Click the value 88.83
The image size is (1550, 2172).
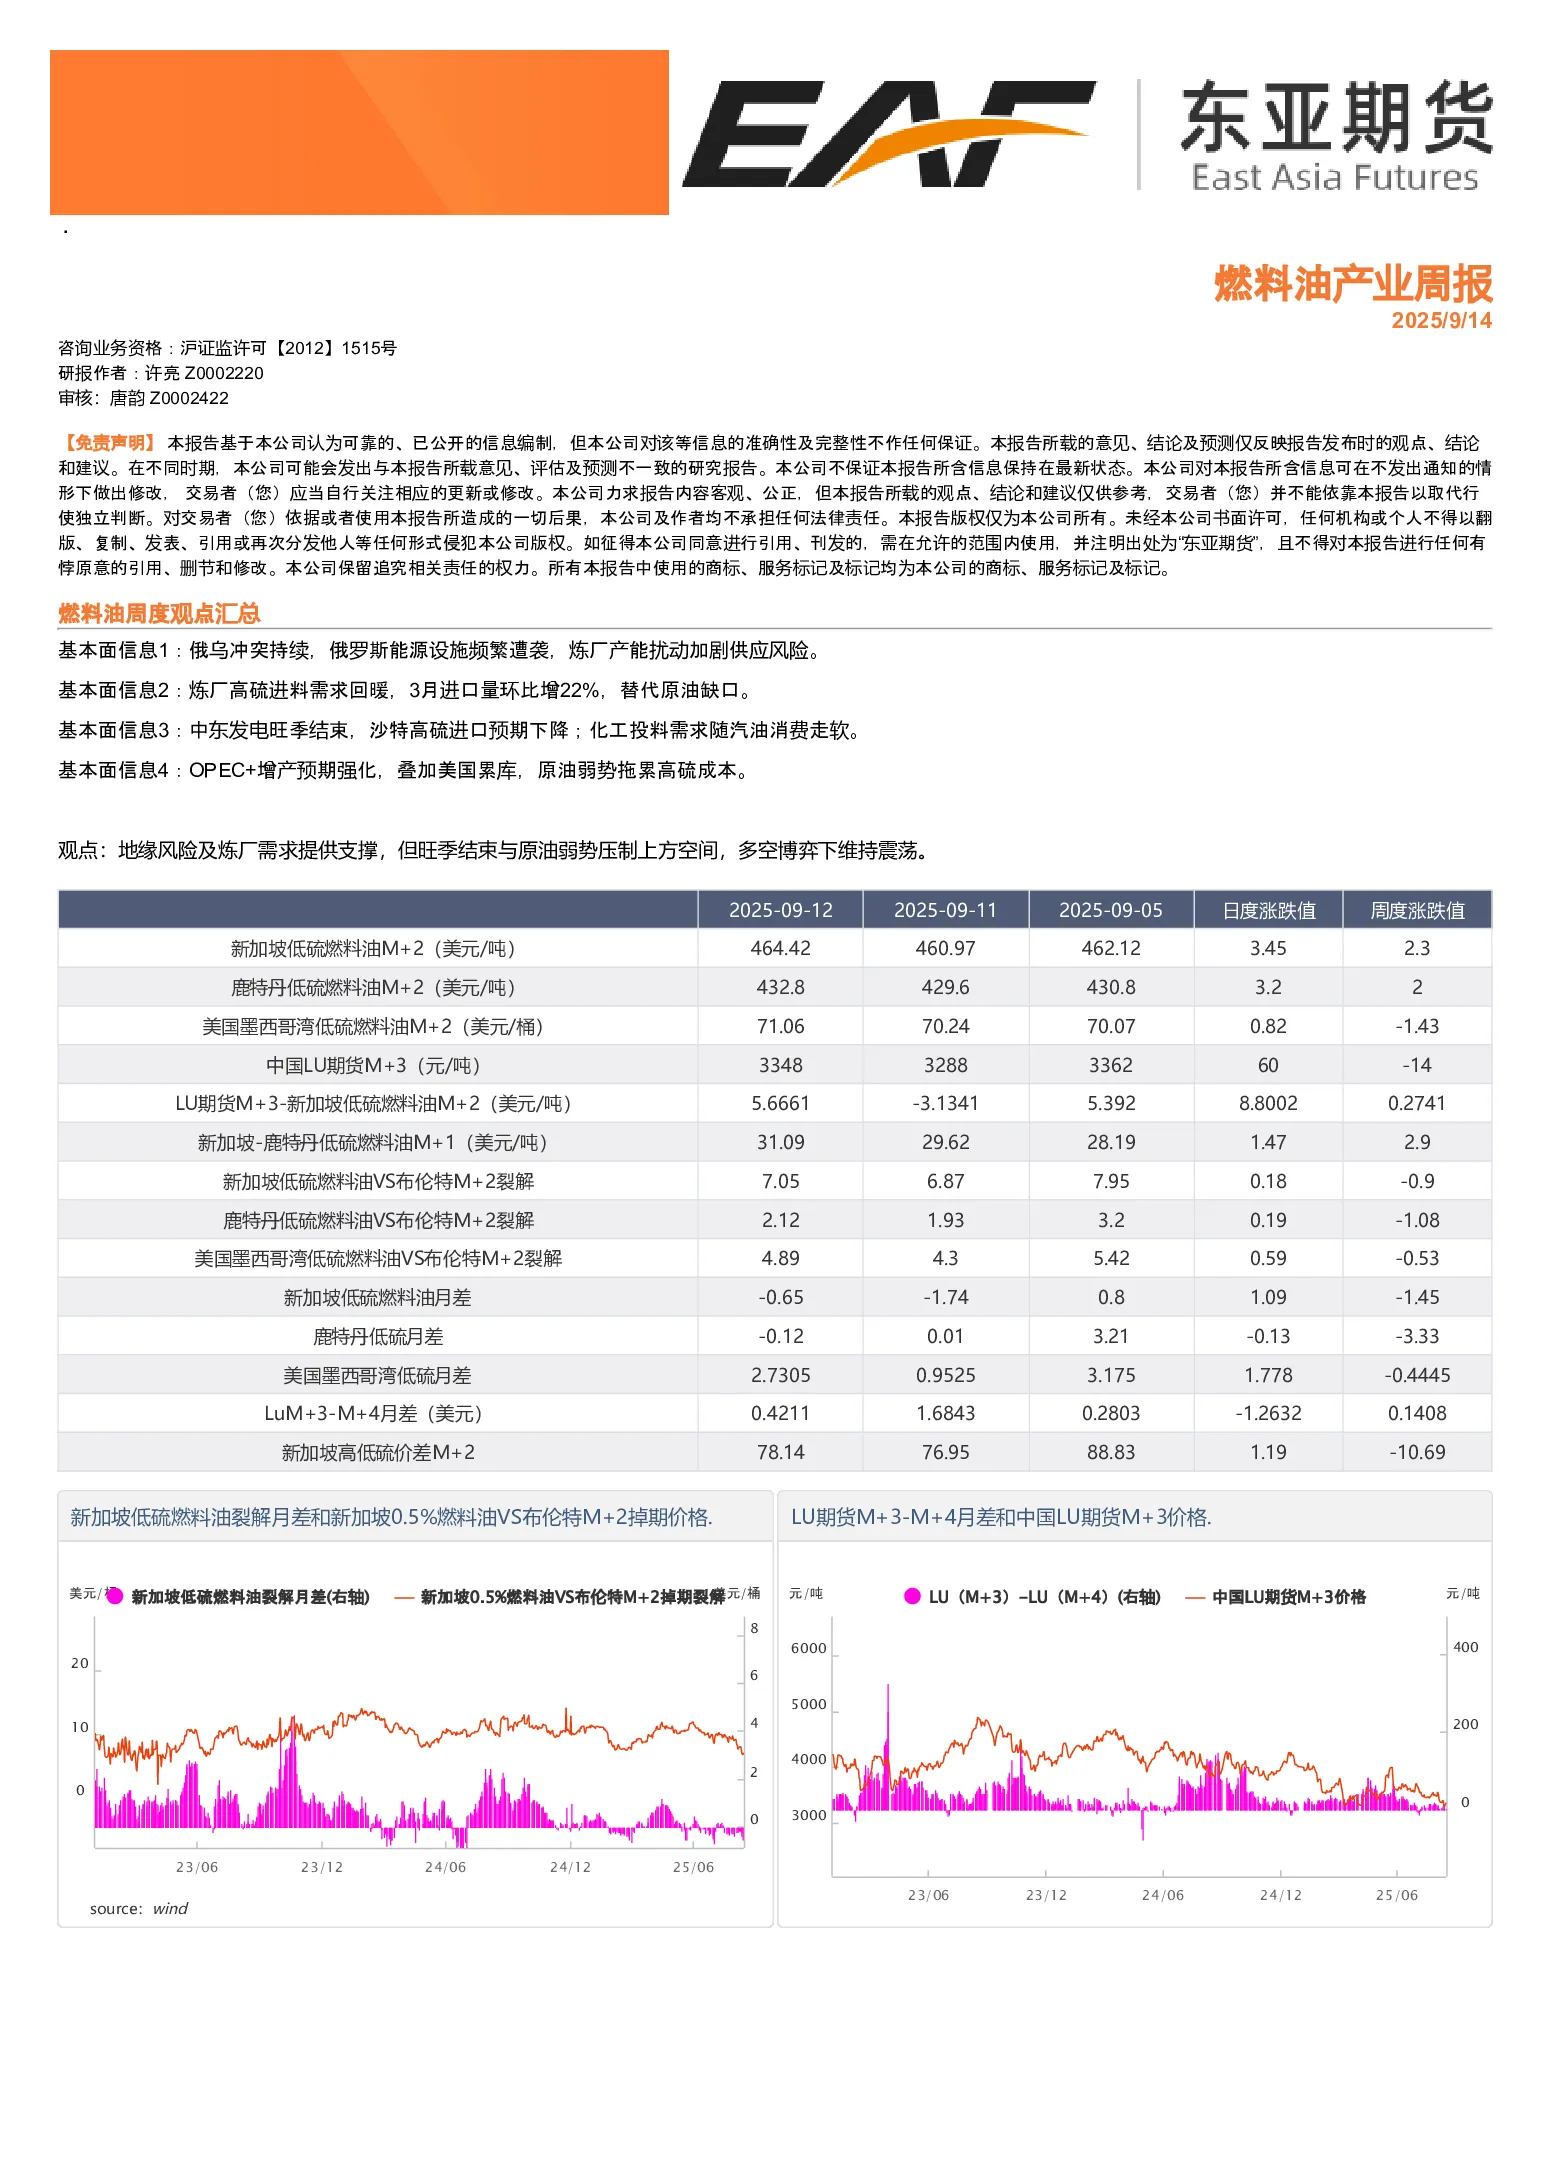[1110, 1452]
